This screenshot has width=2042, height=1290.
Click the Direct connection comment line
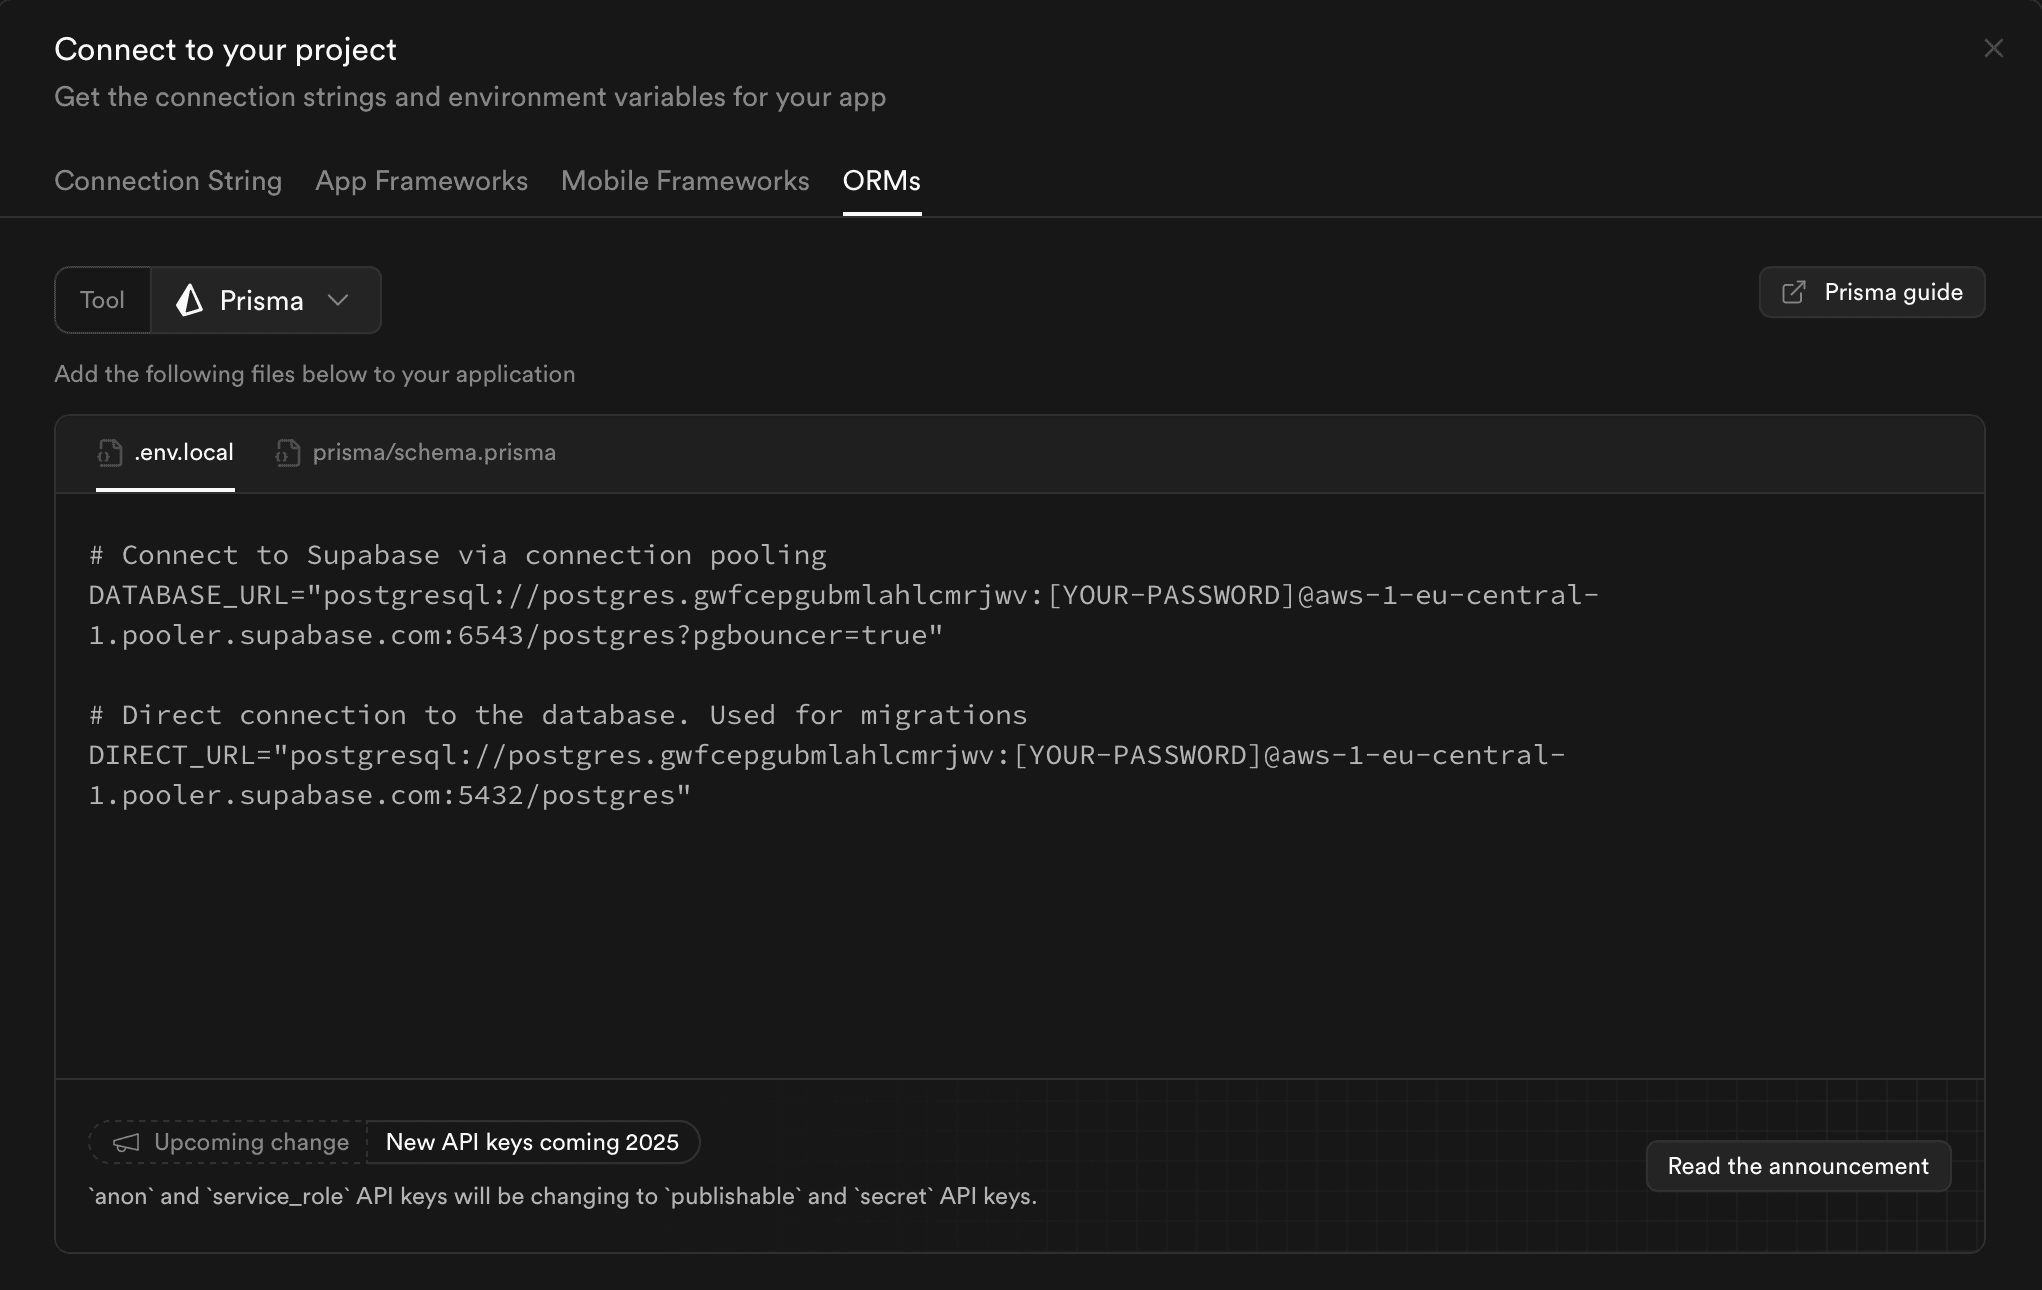(x=558, y=715)
